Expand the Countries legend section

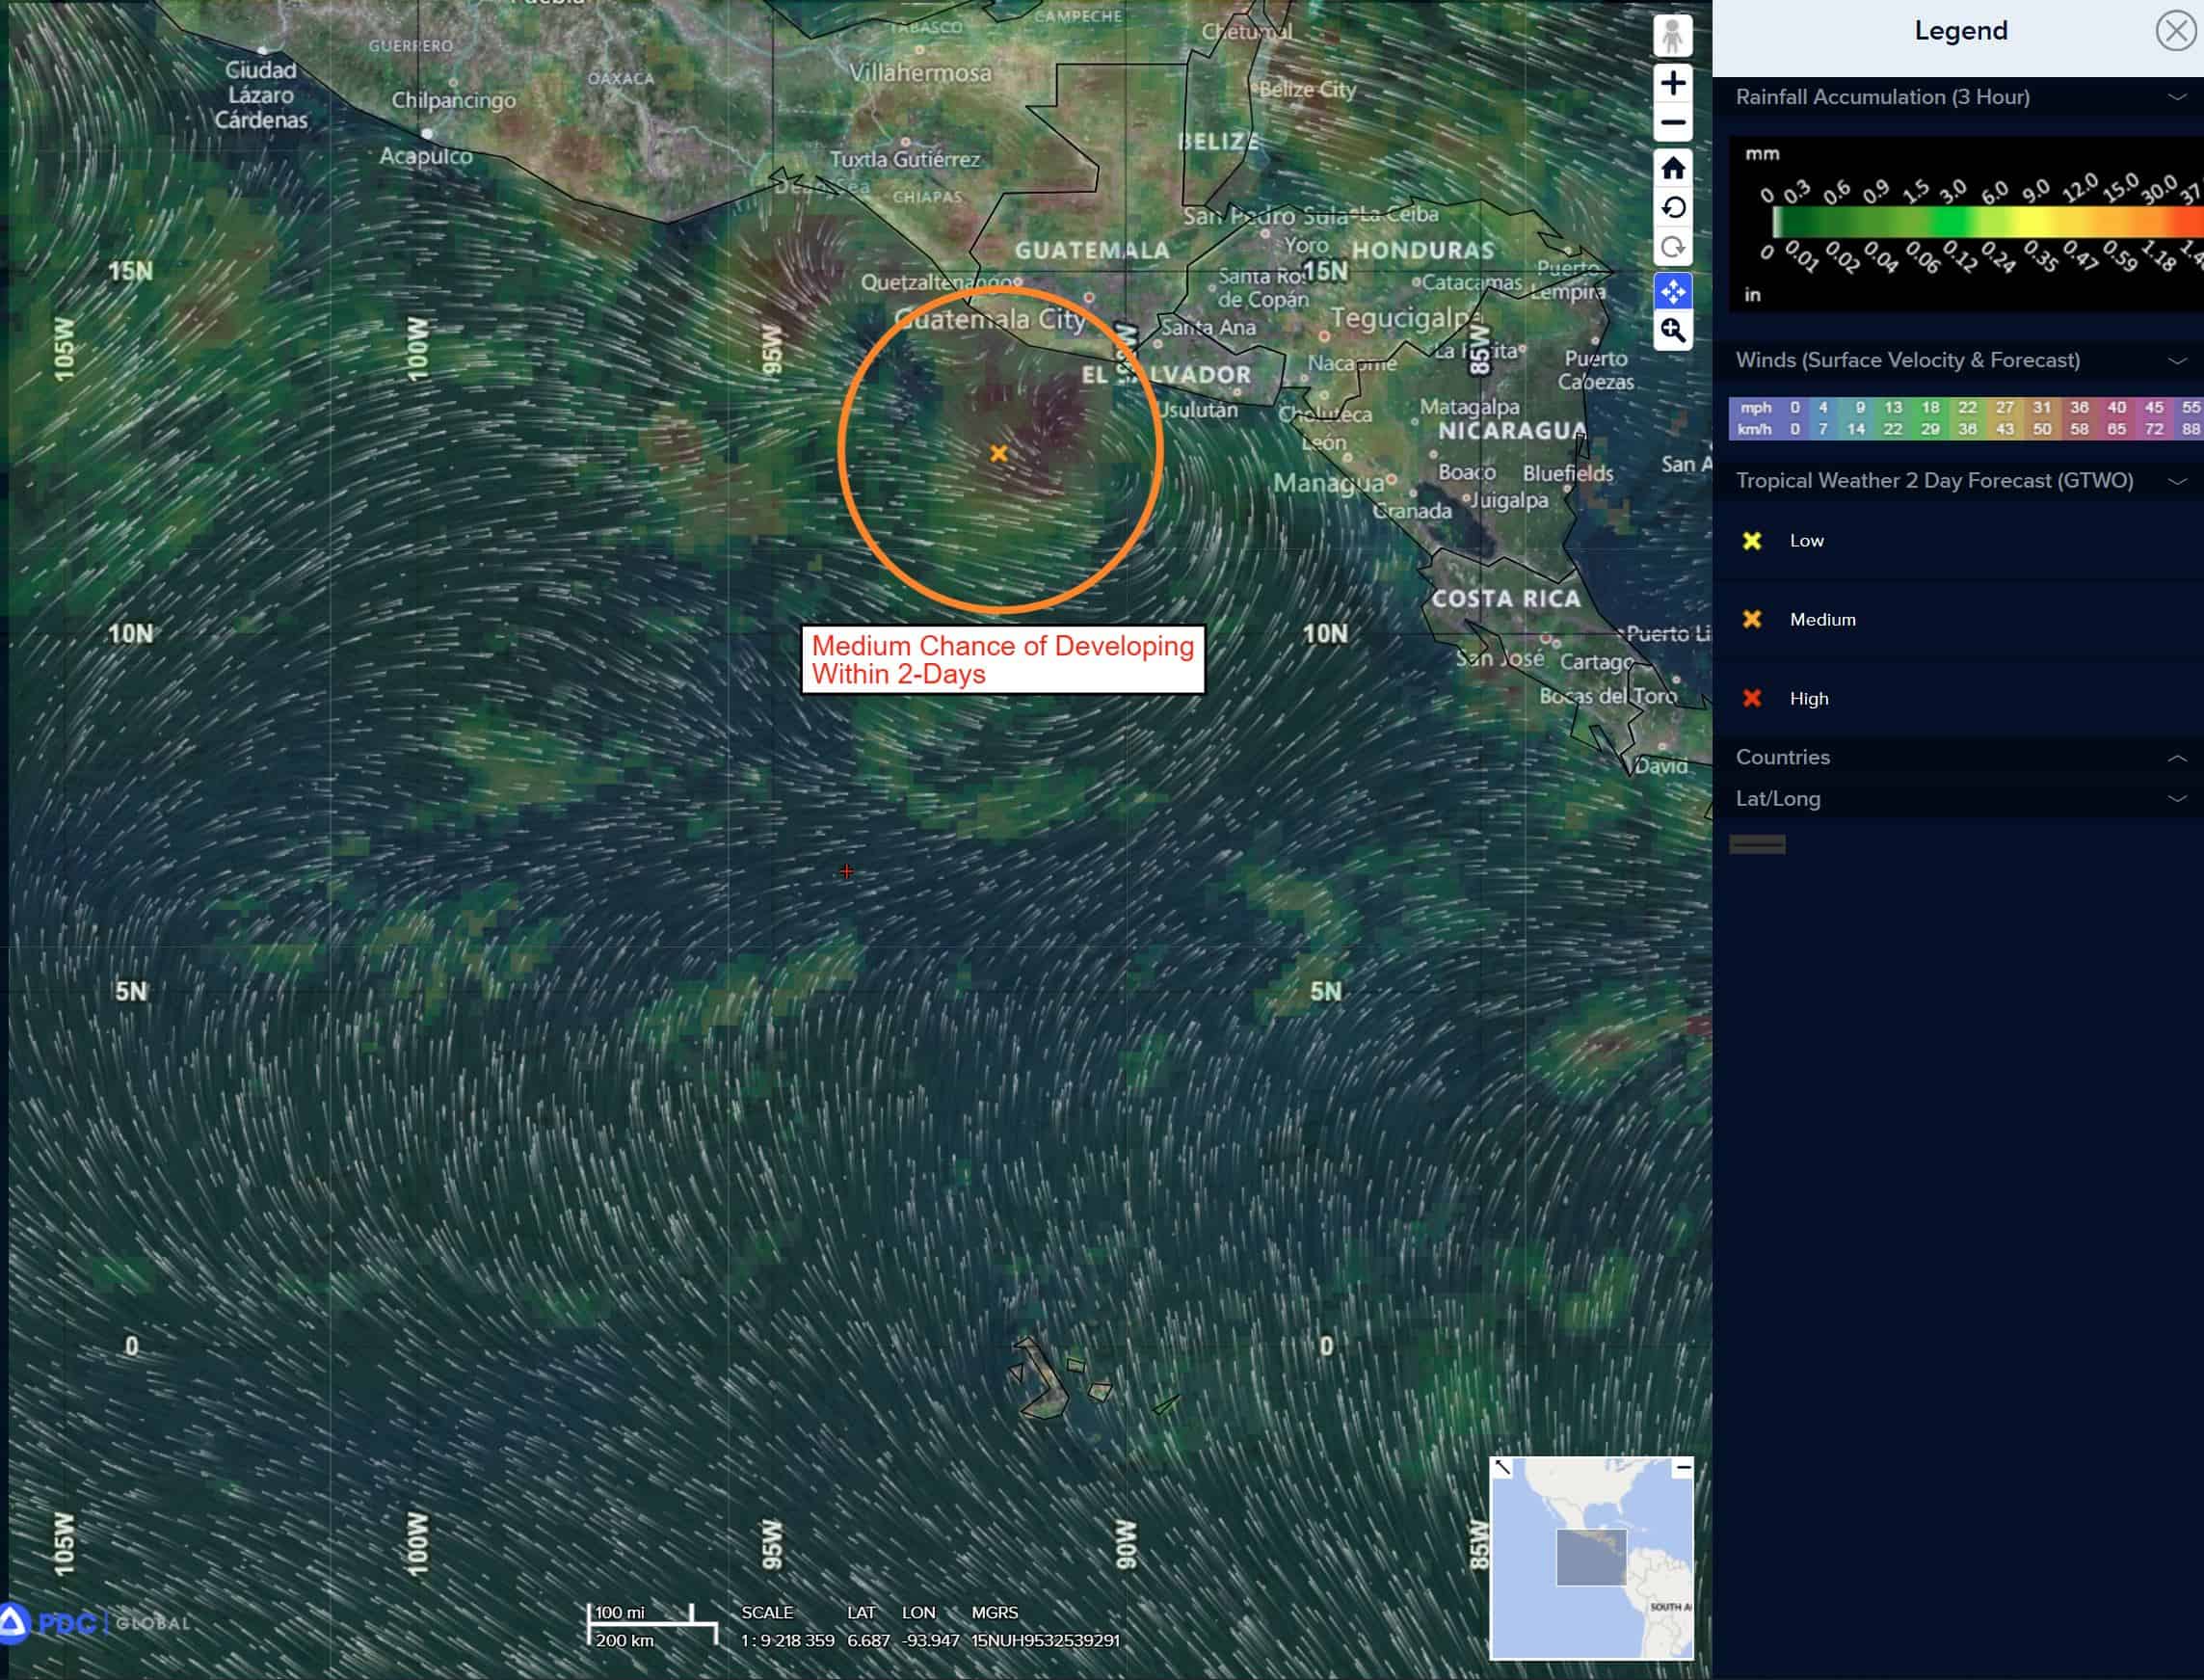point(2176,758)
